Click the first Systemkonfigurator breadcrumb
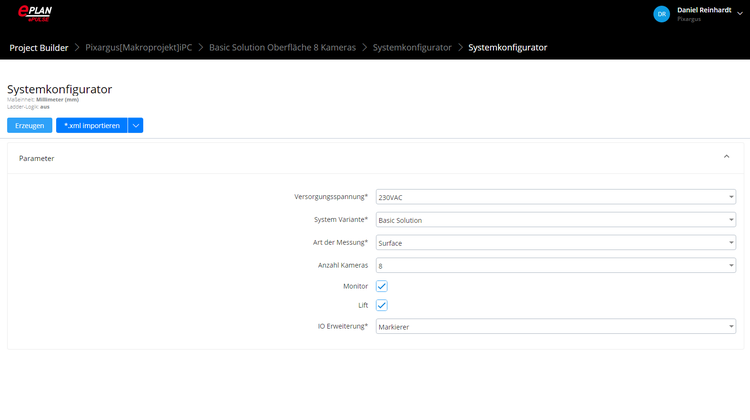Screen dimensions: 750x420 [x=411, y=47]
